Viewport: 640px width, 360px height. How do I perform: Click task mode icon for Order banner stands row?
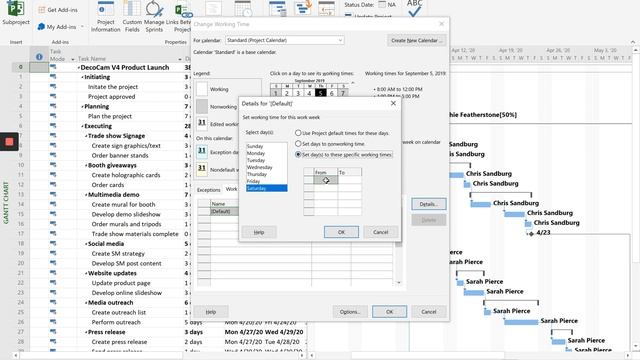pyautogui.click(x=53, y=155)
